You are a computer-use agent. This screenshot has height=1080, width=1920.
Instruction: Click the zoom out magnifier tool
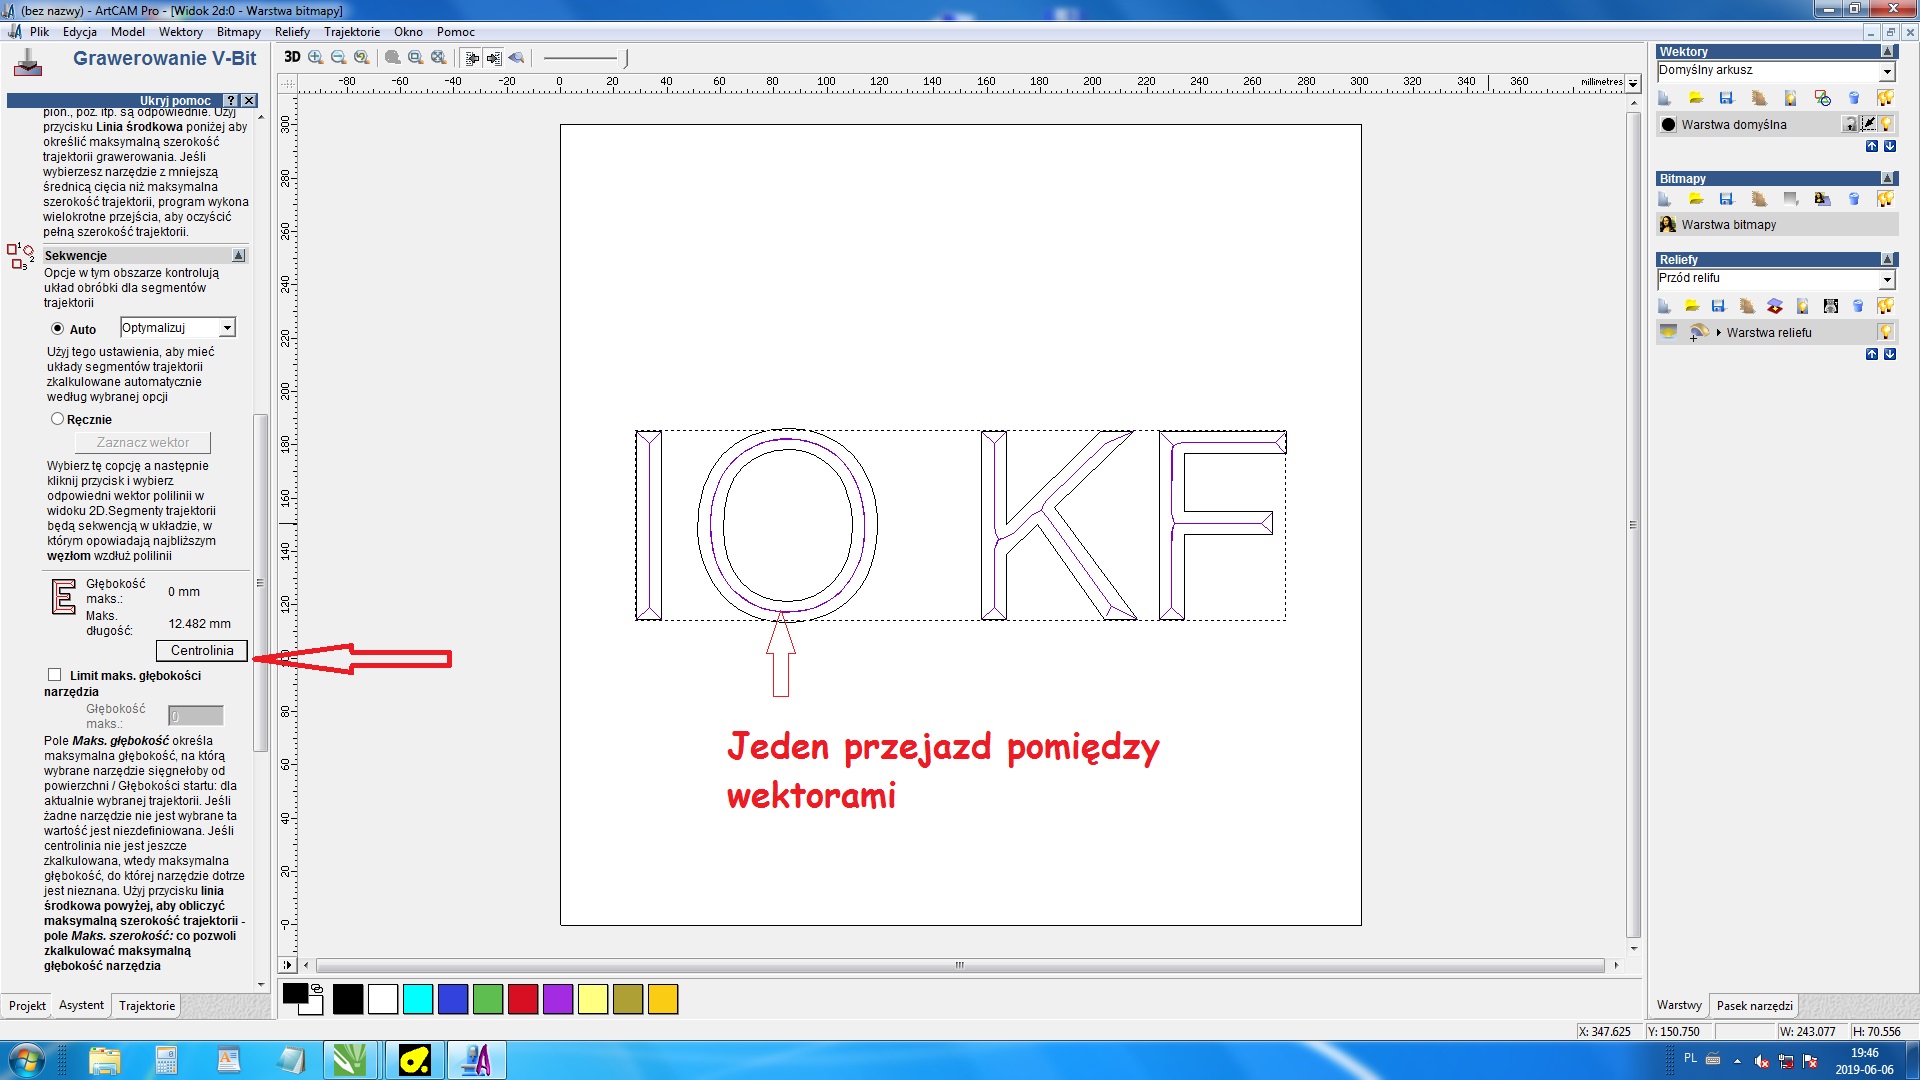(x=339, y=57)
